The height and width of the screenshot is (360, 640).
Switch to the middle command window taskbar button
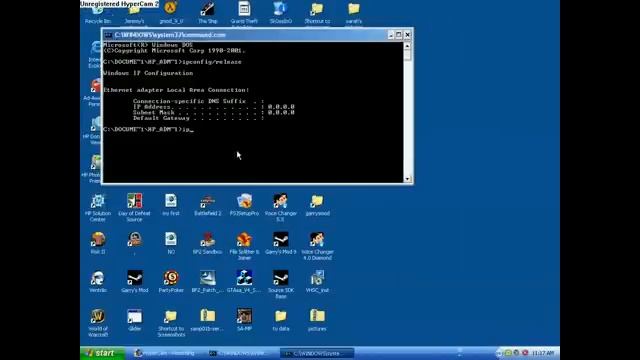click(241, 353)
